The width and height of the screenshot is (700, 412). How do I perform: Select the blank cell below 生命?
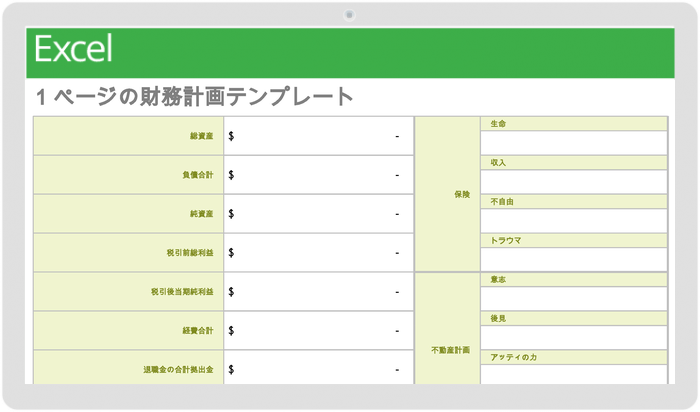[x=574, y=143]
